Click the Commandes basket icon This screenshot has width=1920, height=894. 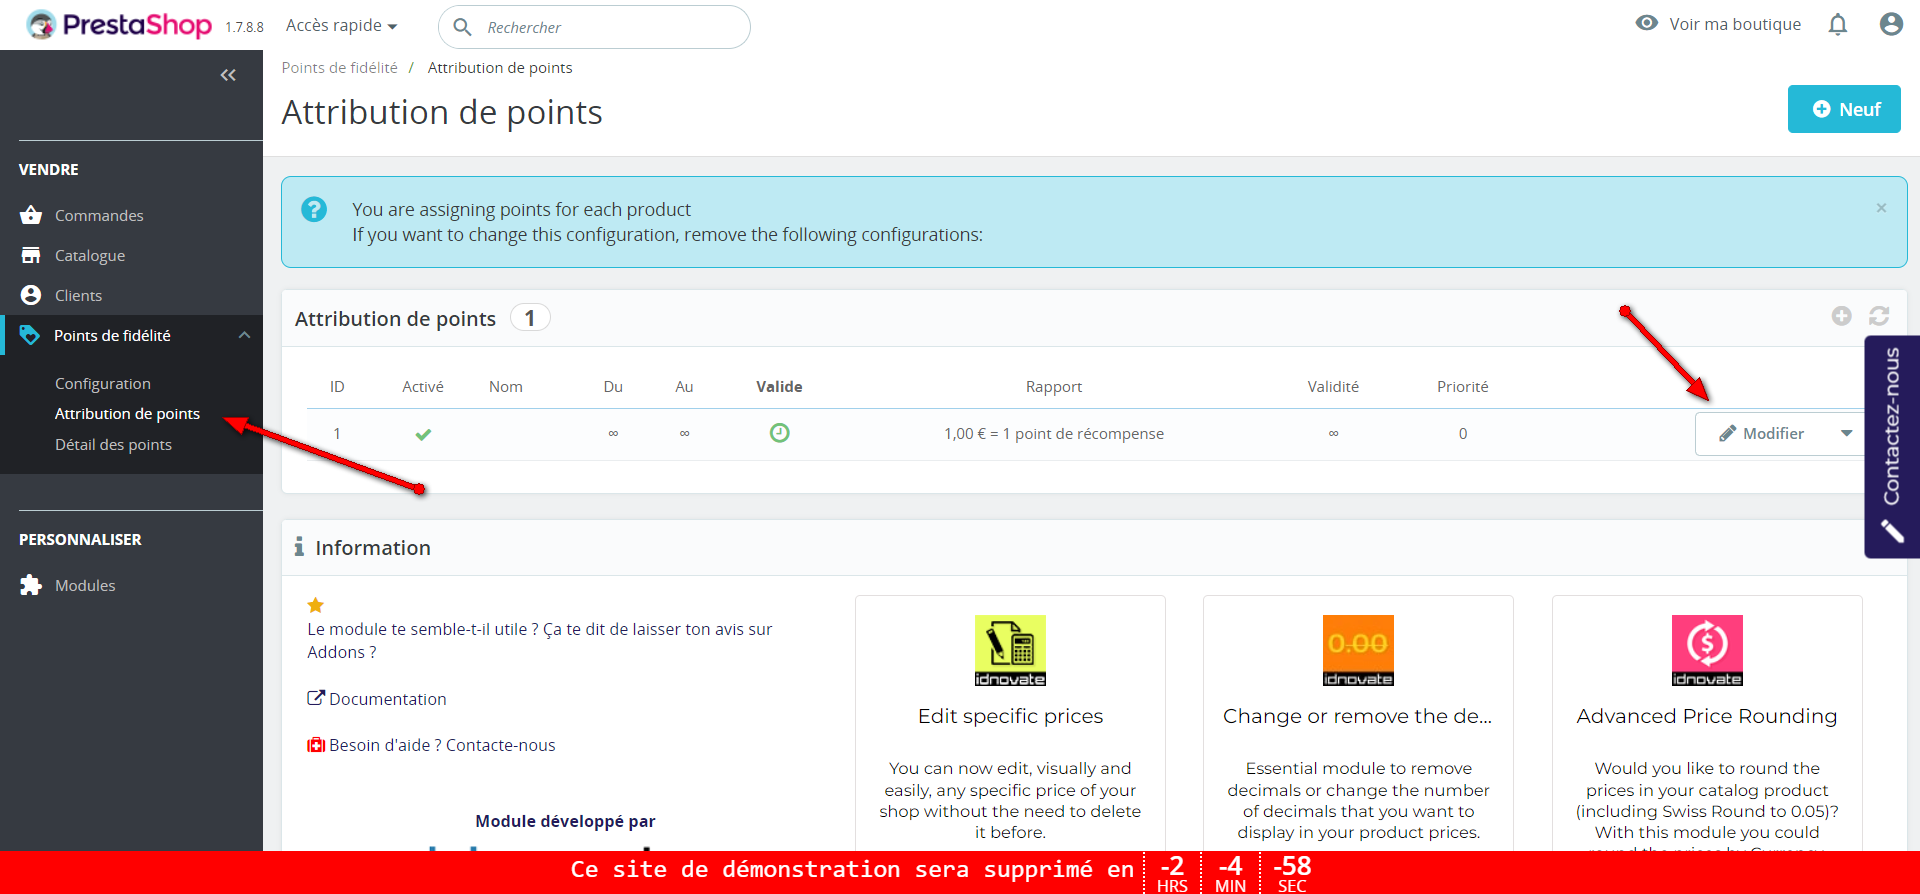pos(31,215)
